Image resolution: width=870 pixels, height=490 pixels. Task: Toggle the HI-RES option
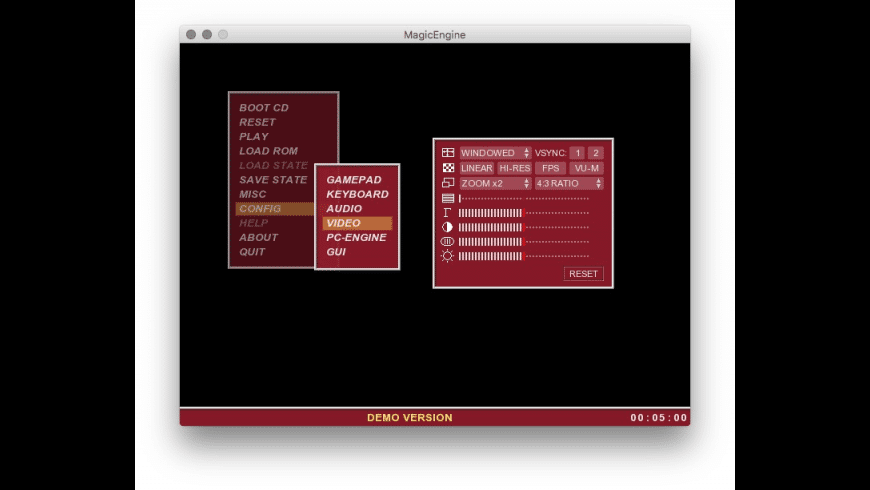click(514, 168)
